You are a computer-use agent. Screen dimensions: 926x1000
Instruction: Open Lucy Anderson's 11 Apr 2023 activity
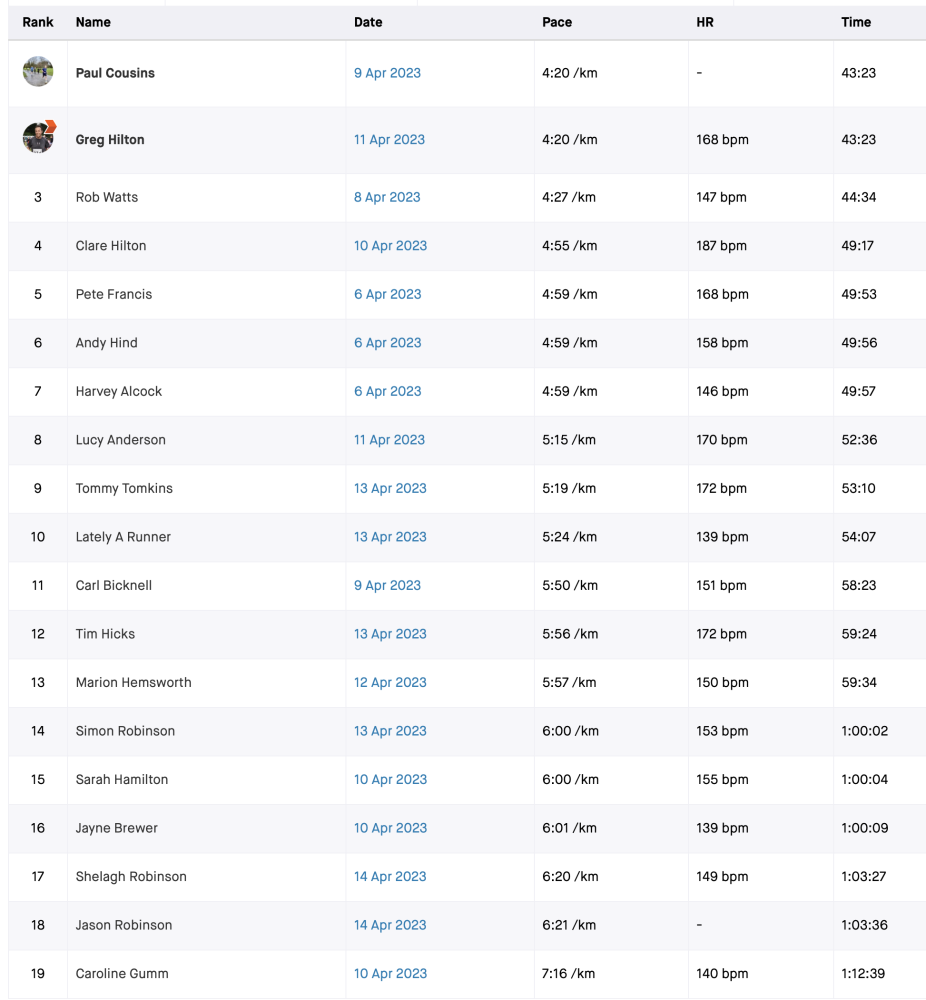coord(389,439)
